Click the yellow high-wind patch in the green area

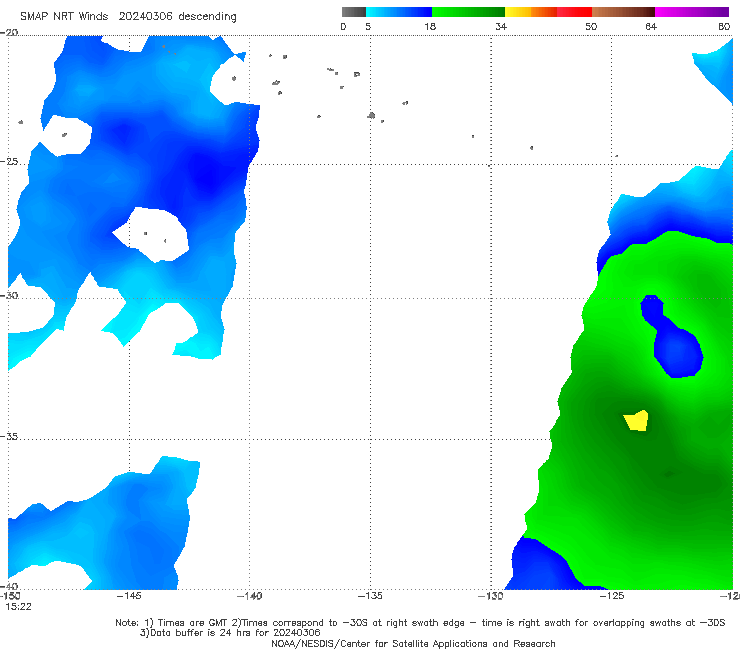point(636,421)
